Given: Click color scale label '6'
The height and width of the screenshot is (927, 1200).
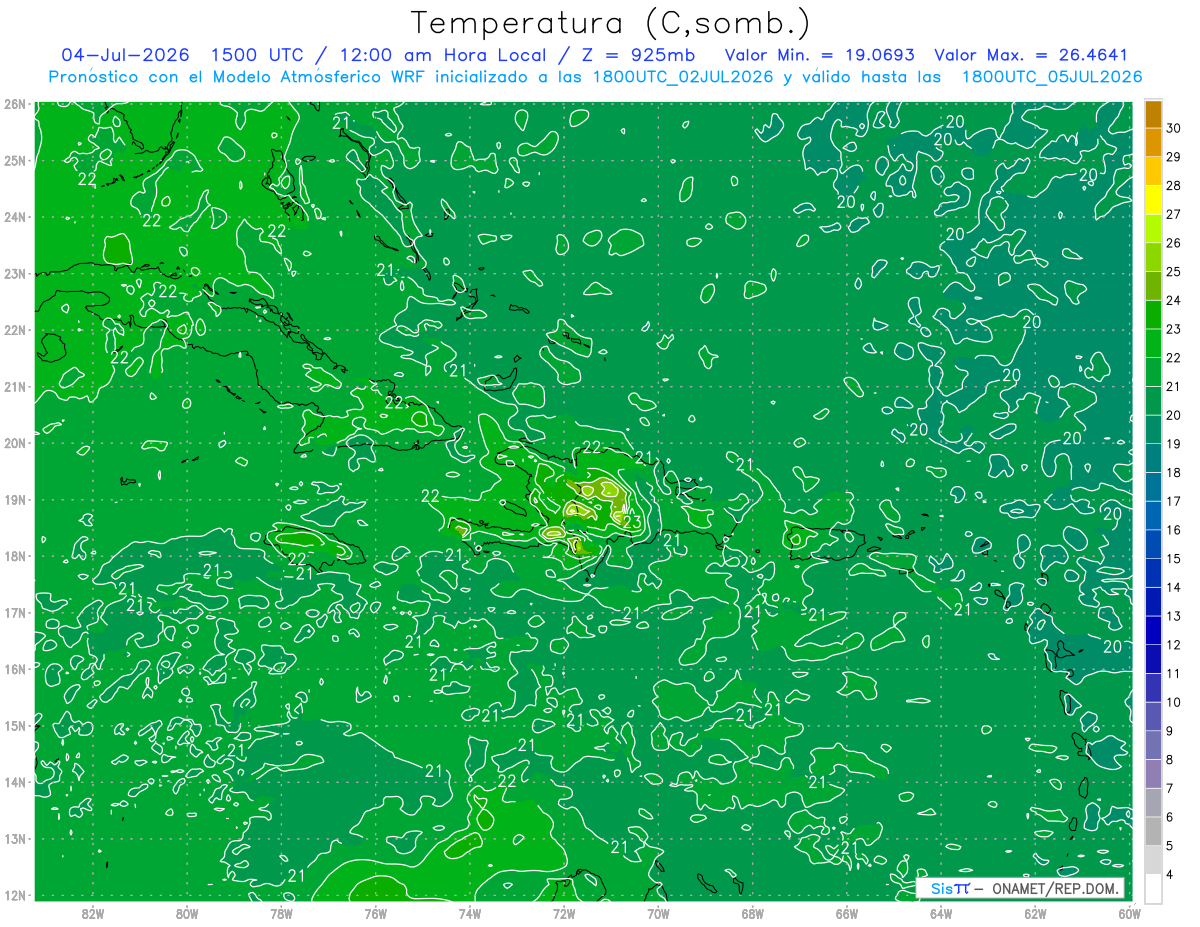Looking at the screenshot, I should [1169, 817].
